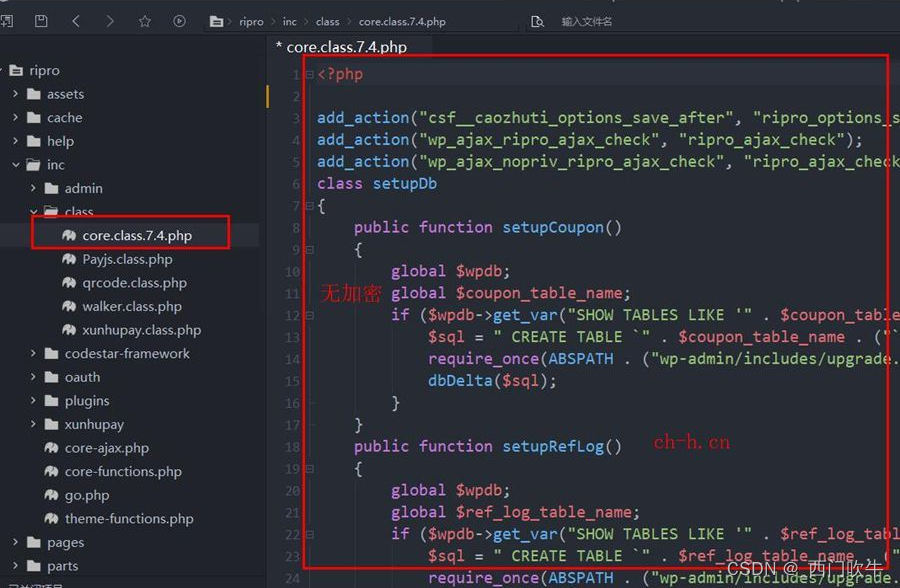
Task: Open go.php file
Action: pos(87,495)
